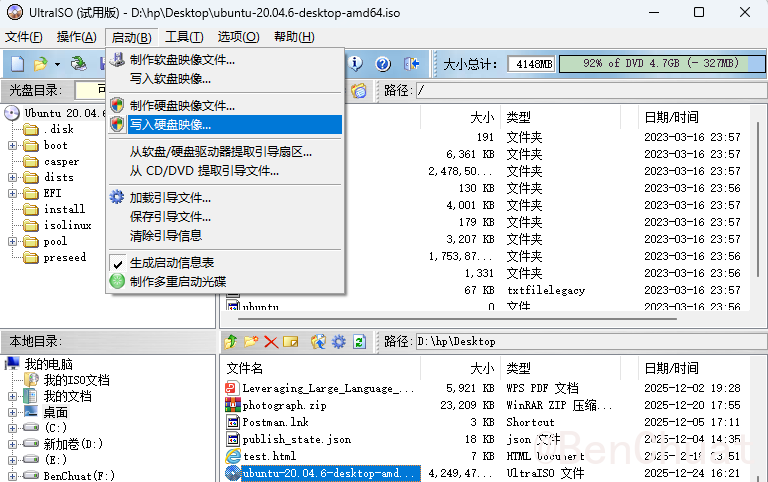This screenshot has width=768, height=482.
Task: Open the 文件(F) menu
Action: click(x=24, y=37)
